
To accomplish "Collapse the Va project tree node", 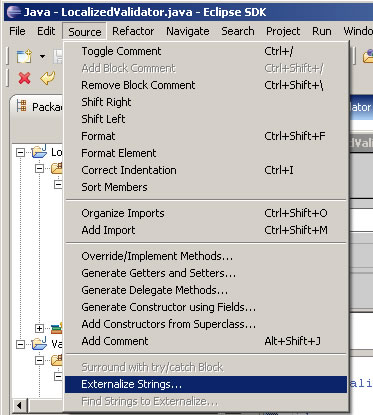I will pyautogui.click(x=21, y=344).
